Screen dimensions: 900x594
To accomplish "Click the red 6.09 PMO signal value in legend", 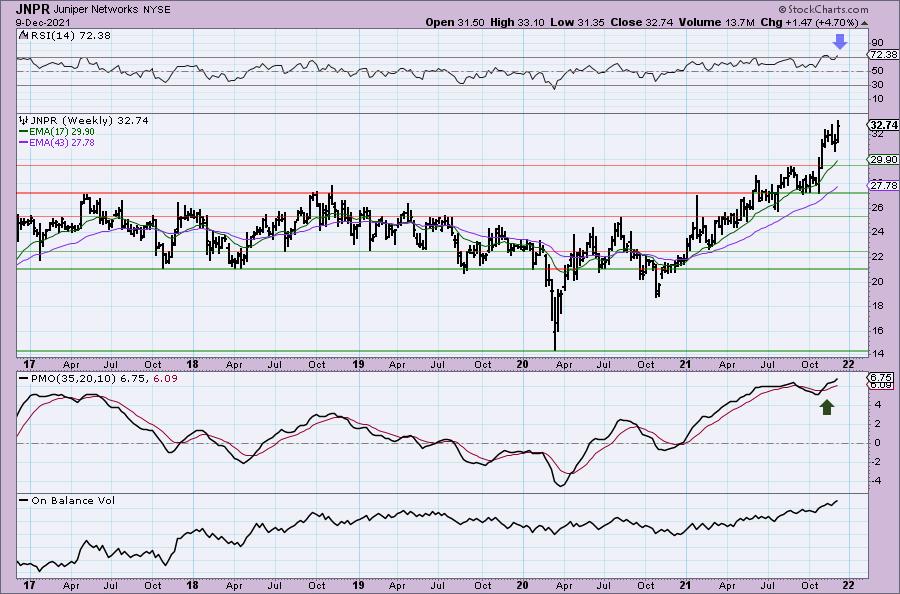I will tap(165, 379).
